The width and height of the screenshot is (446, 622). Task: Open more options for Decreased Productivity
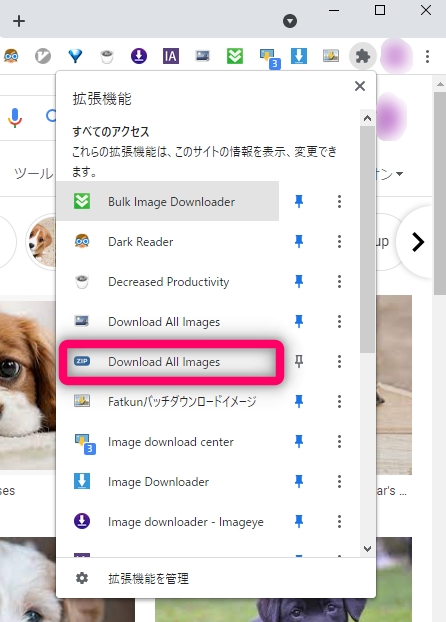coord(339,281)
